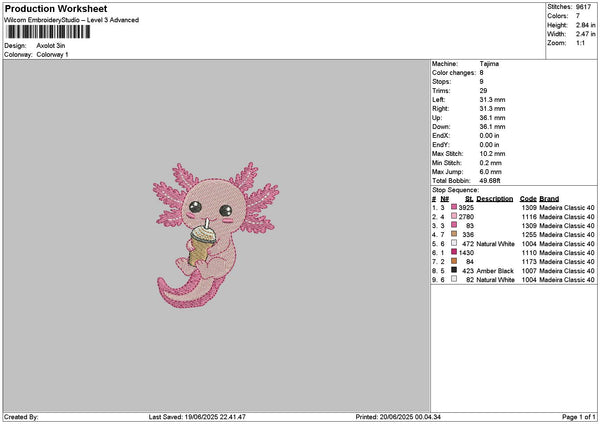Click the colorway value 'Colorway 1'
The height and width of the screenshot is (424, 600).
(x=52, y=55)
